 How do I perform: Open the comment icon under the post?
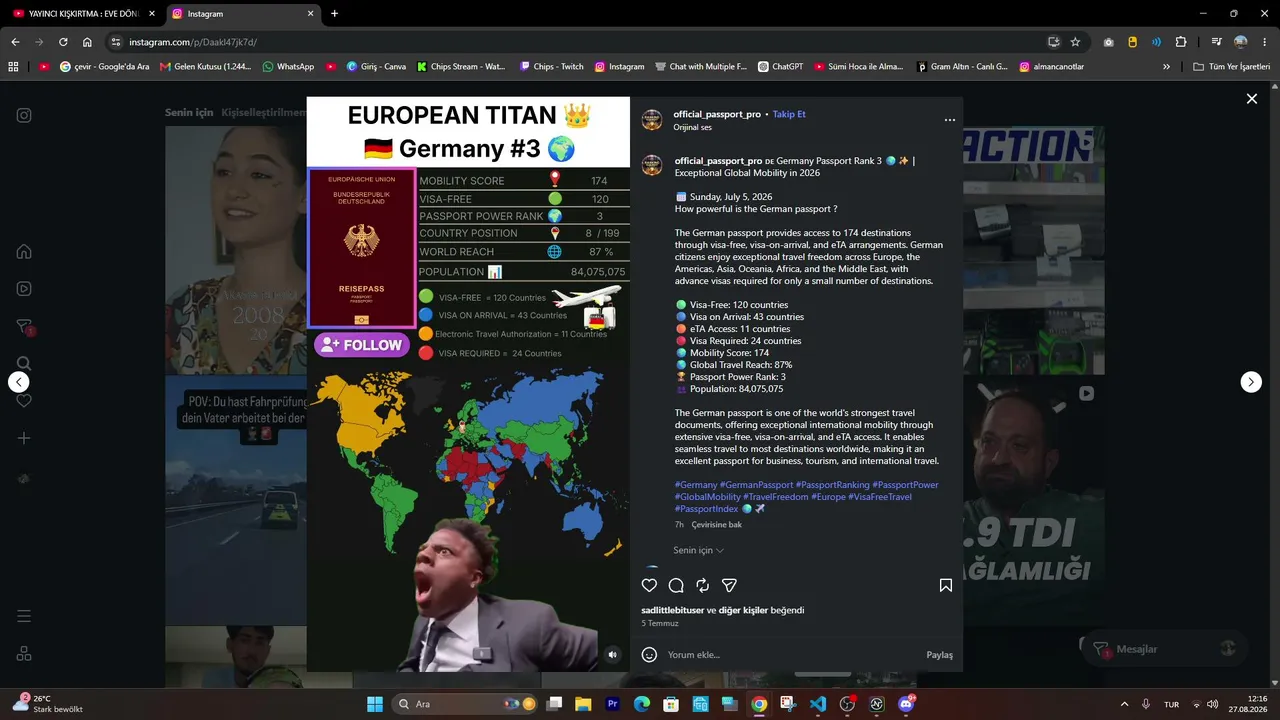point(676,585)
